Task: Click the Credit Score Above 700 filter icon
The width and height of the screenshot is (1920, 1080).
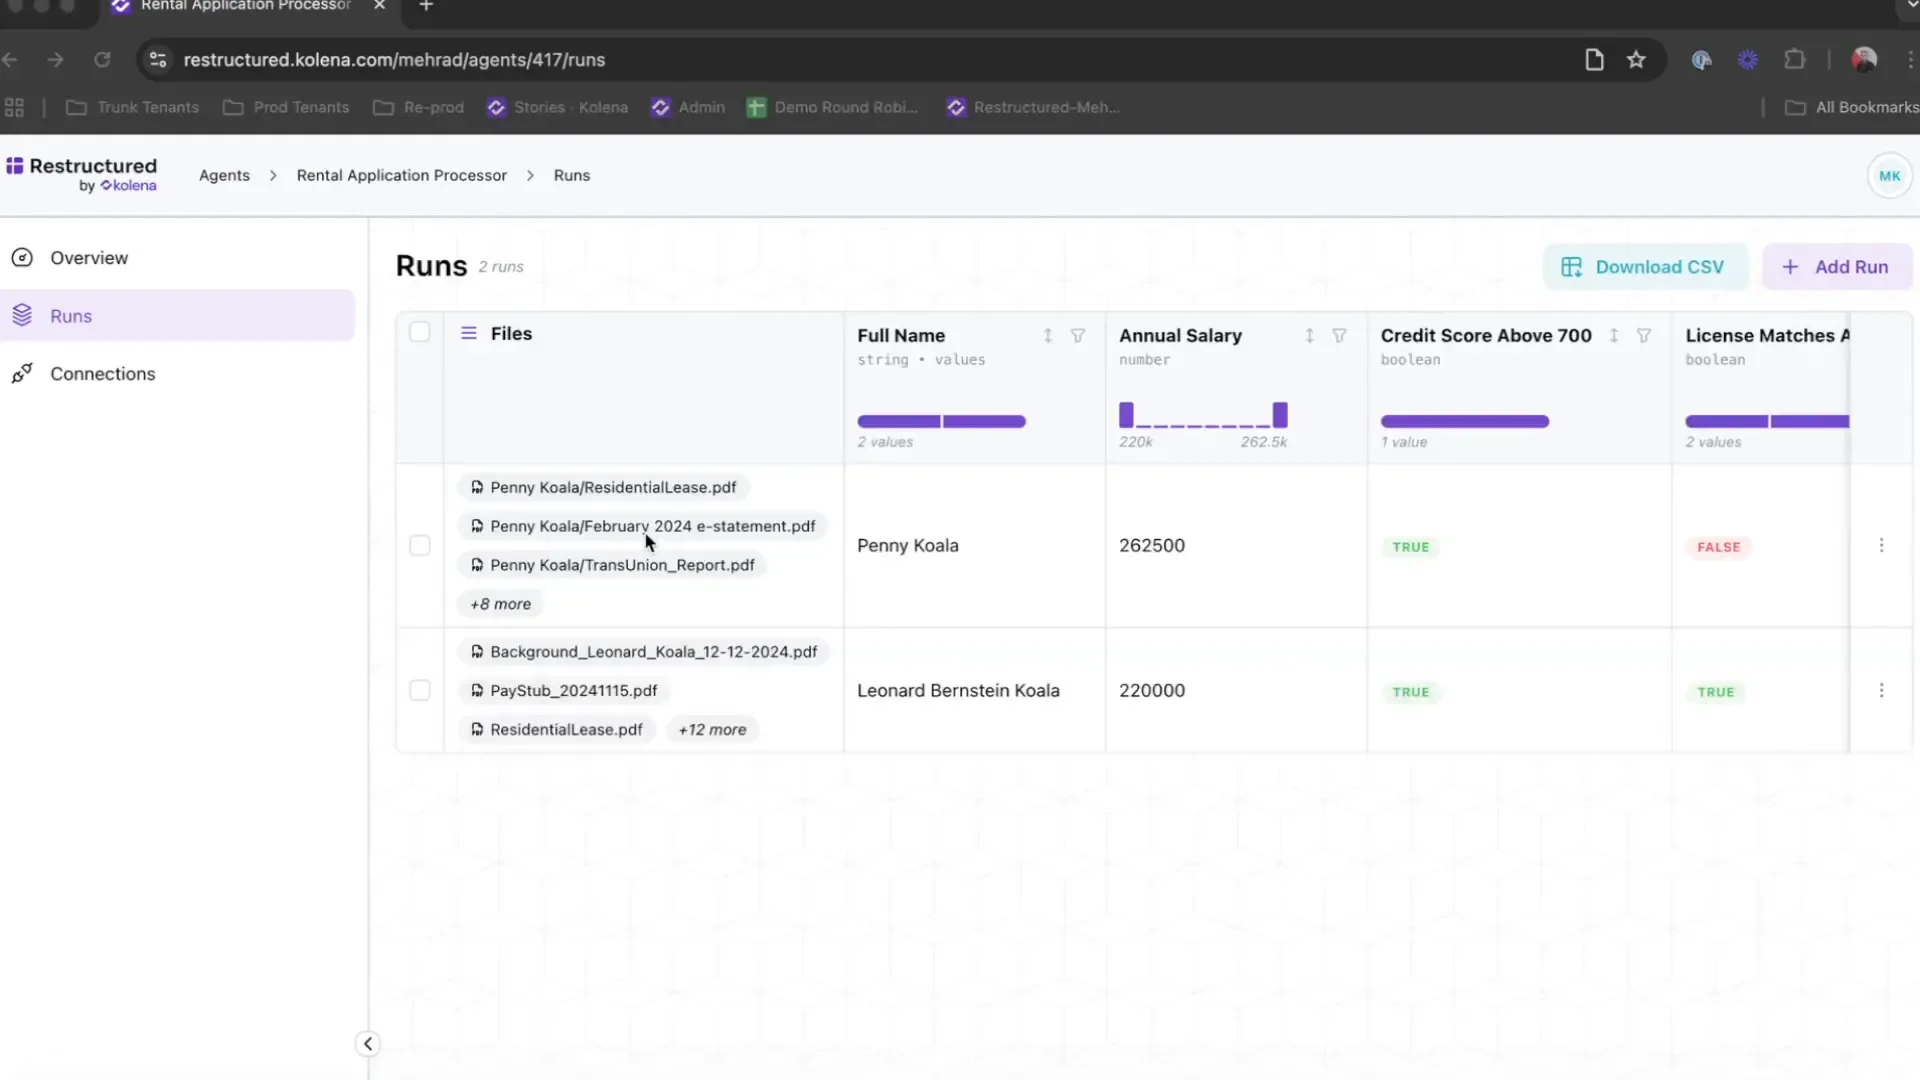Action: 1643,336
